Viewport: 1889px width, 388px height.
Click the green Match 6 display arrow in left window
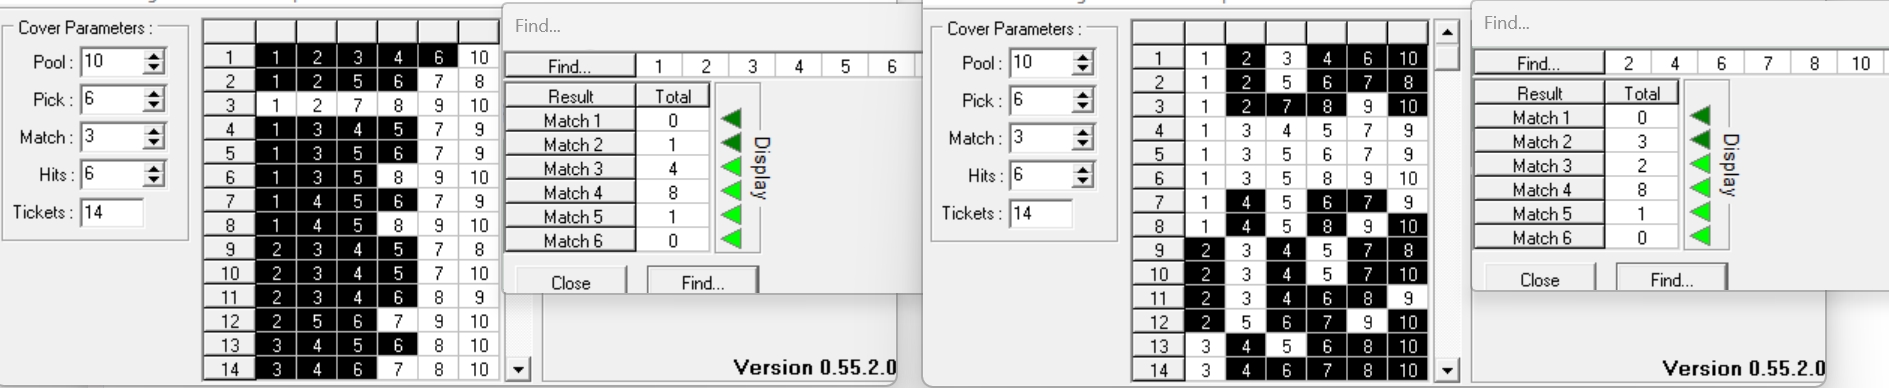[x=731, y=239]
